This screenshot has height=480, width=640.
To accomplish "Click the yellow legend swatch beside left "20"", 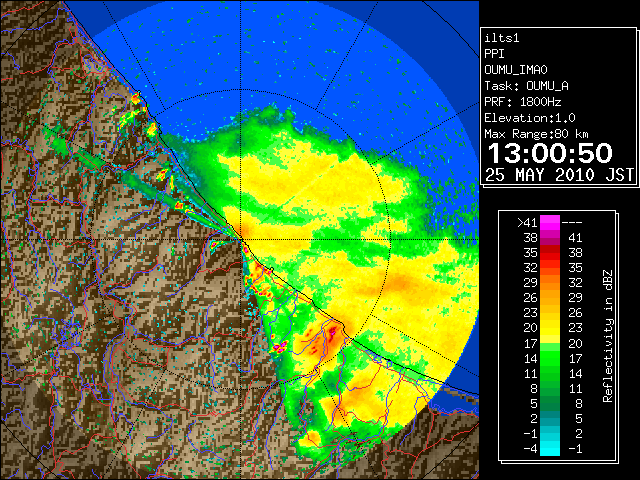I will 550,328.
